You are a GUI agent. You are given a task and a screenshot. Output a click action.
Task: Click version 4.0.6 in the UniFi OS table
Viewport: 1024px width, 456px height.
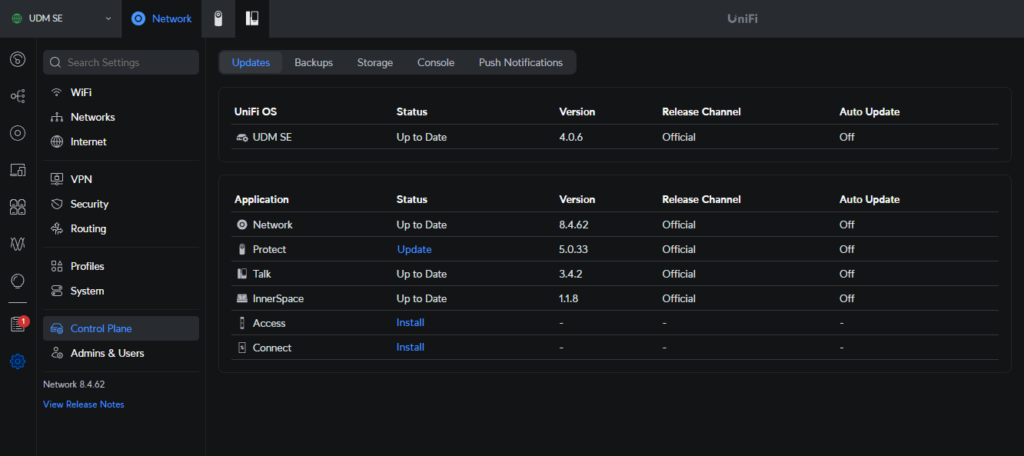(571, 137)
